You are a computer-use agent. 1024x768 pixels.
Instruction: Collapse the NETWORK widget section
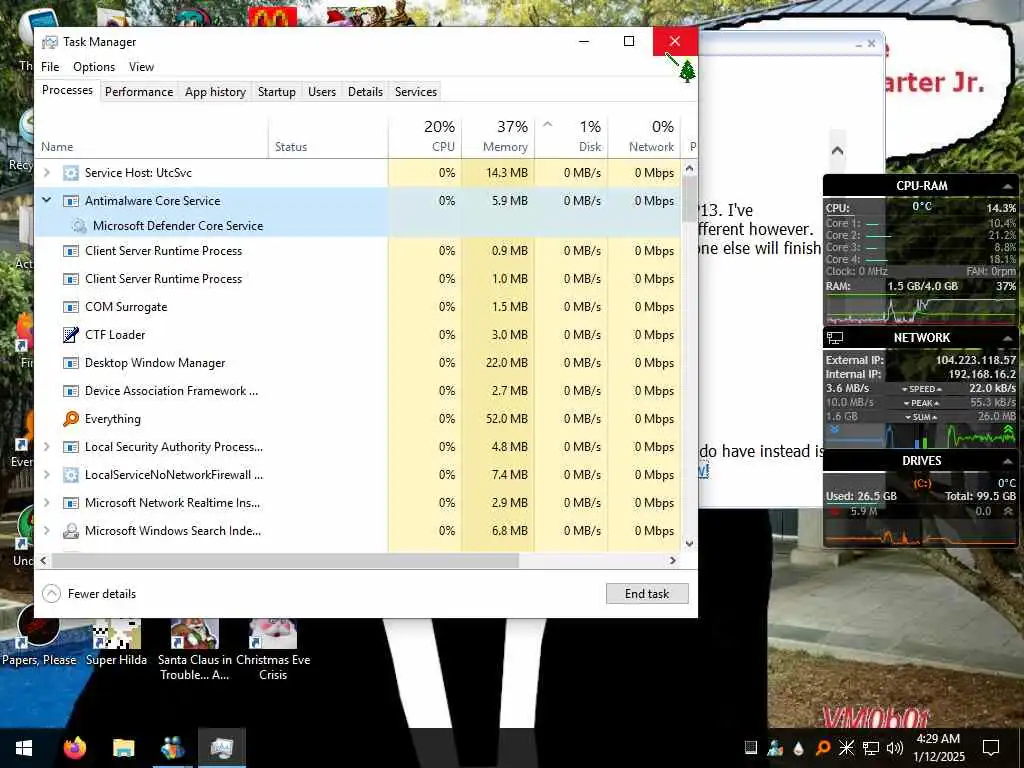pos(1007,338)
